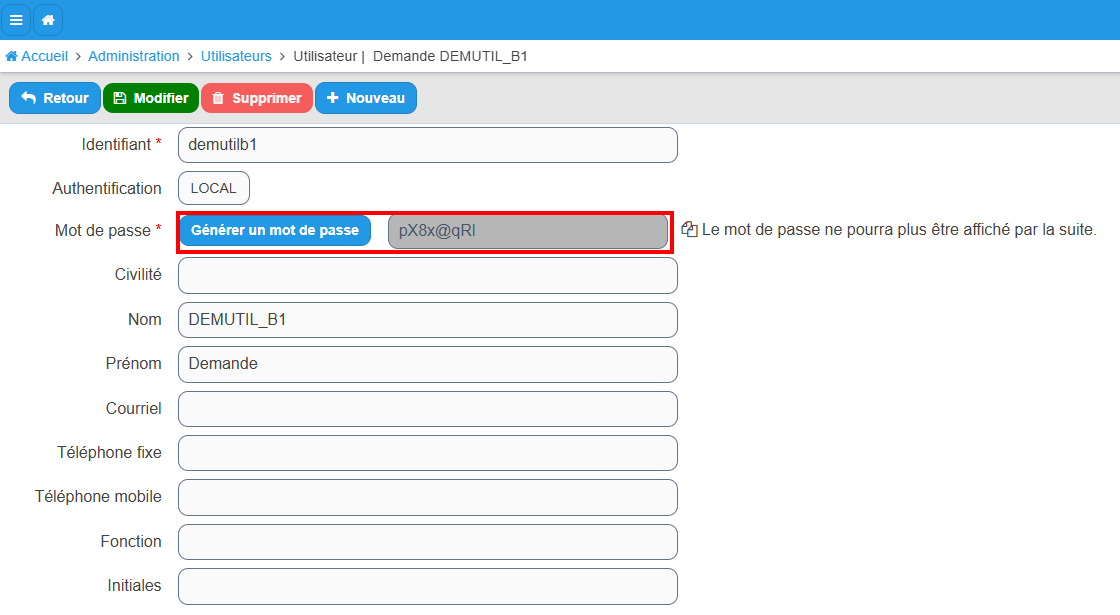Click the generated password field
Image resolution: width=1120 pixels, height=615 pixels.
pyautogui.click(x=528, y=231)
